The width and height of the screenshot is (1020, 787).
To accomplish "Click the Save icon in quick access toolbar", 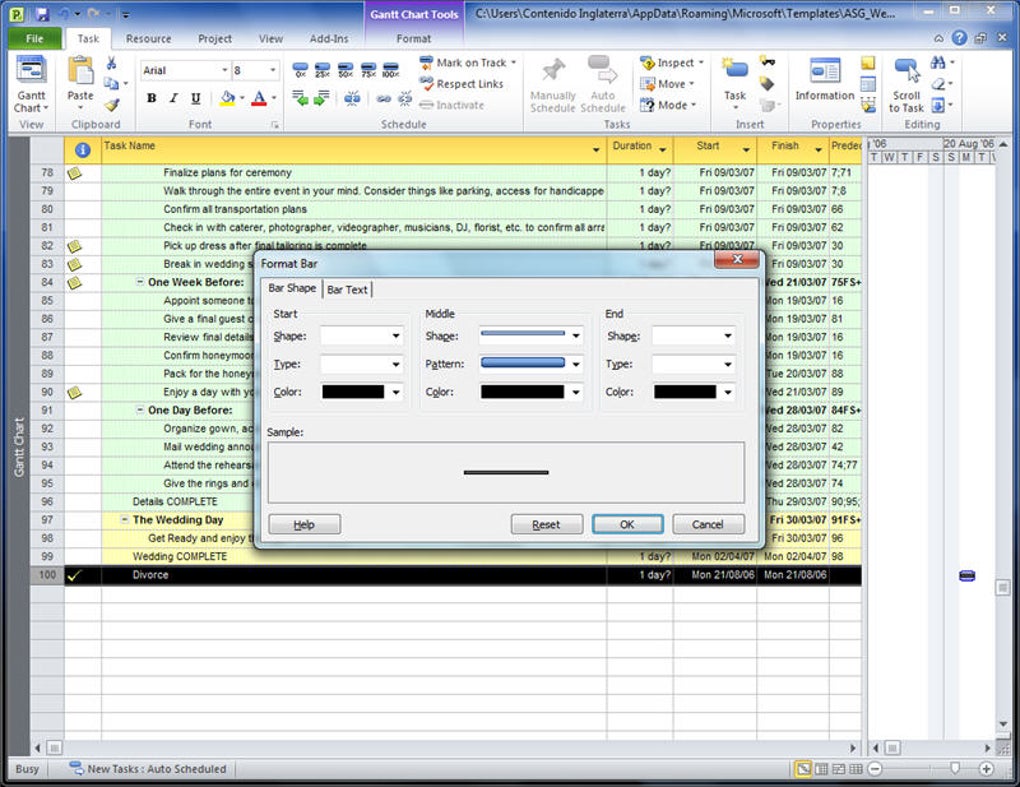I will [x=42, y=14].
